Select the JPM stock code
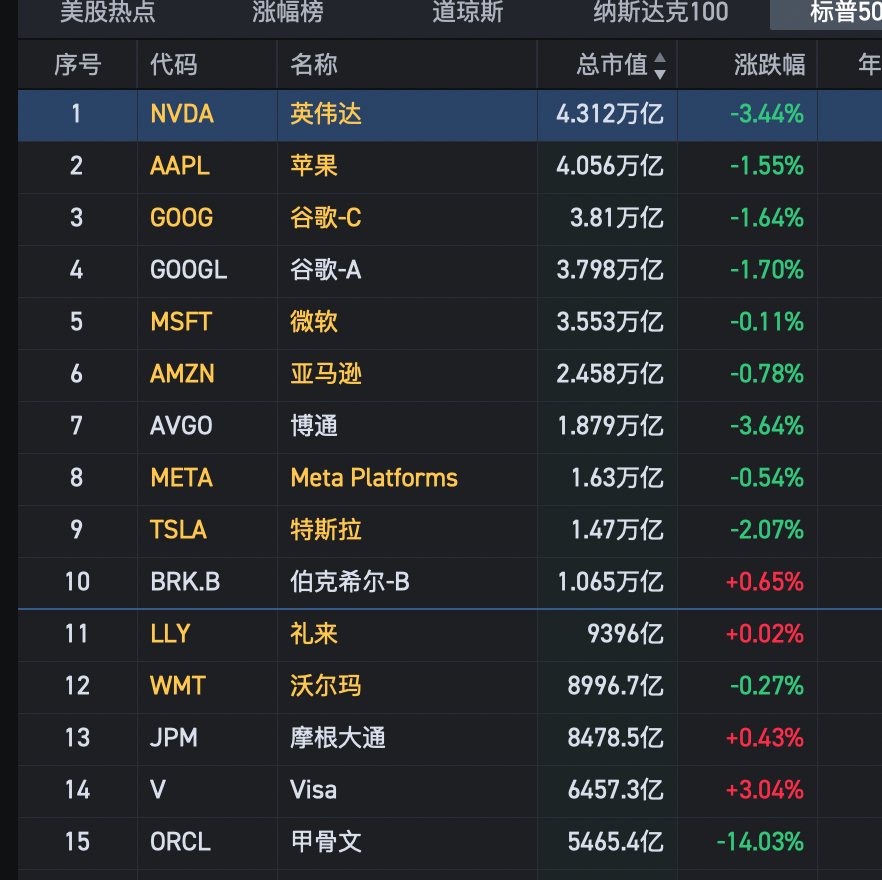The image size is (882, 880). pyautogui.click(x=174, y=738)
